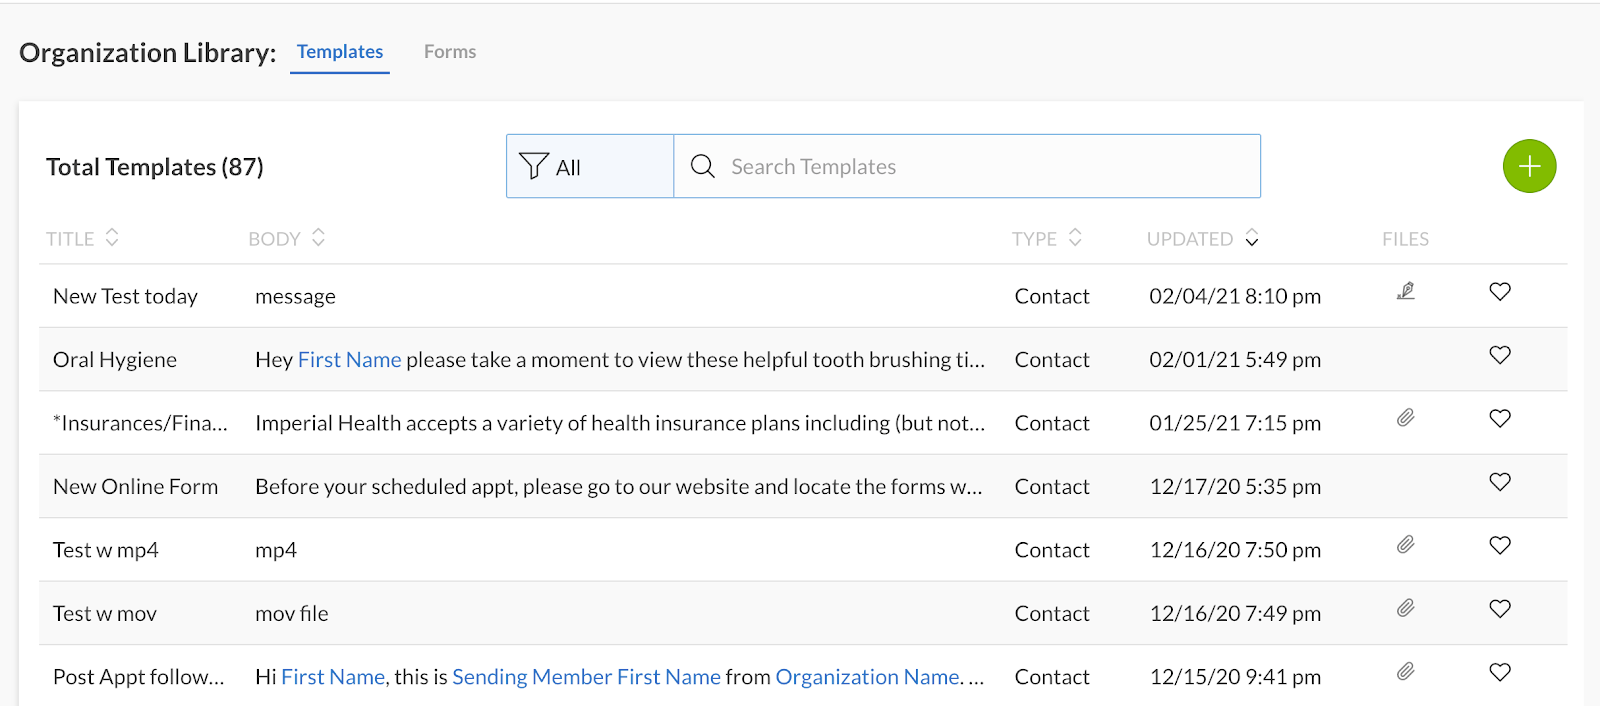The height and width of the screenshot is (706, 1600).
Task: Select the Templates tab
Action: 340,52
